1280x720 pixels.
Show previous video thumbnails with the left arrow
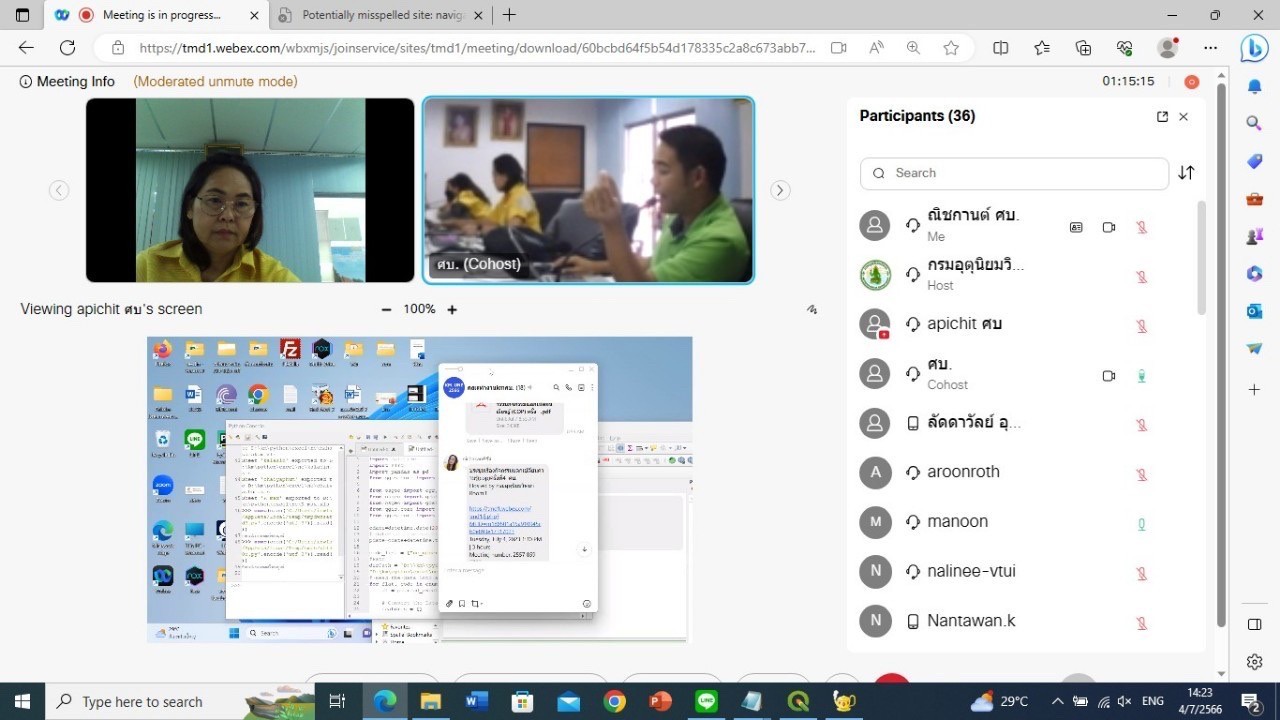pyautogui.click(x=59, y=190)
